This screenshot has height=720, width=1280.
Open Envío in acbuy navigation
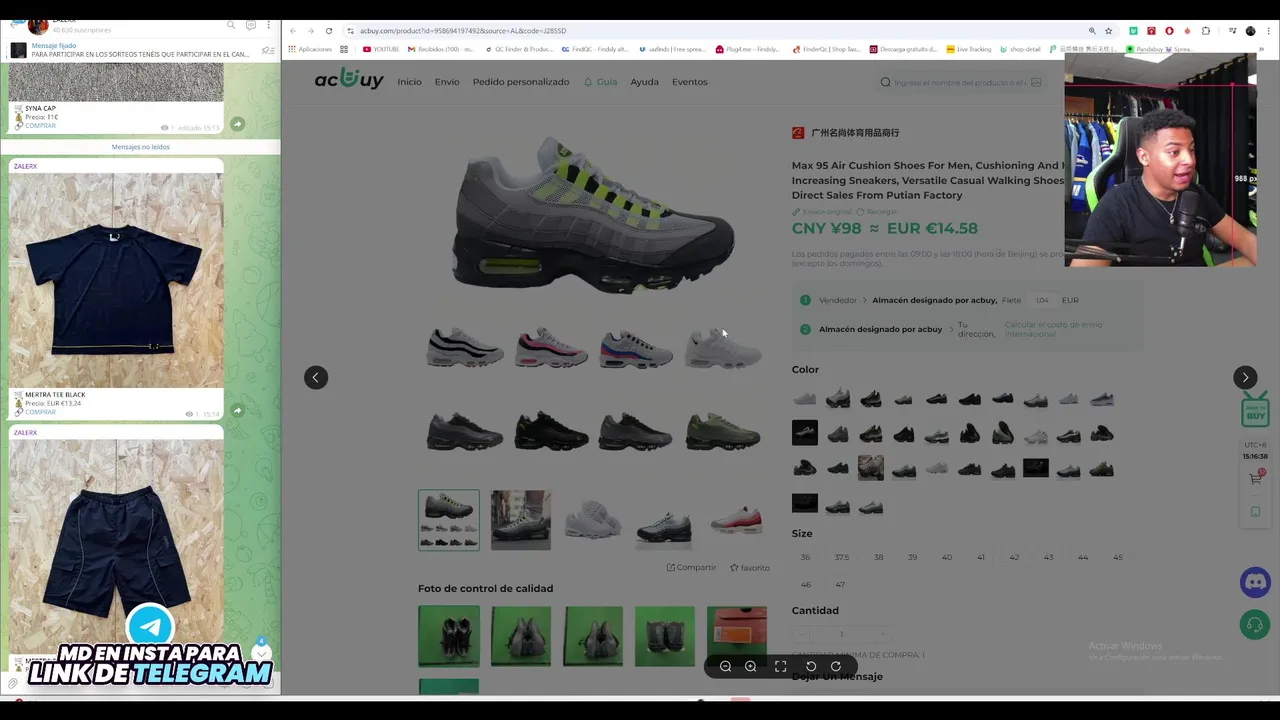(x=447, y=82)
